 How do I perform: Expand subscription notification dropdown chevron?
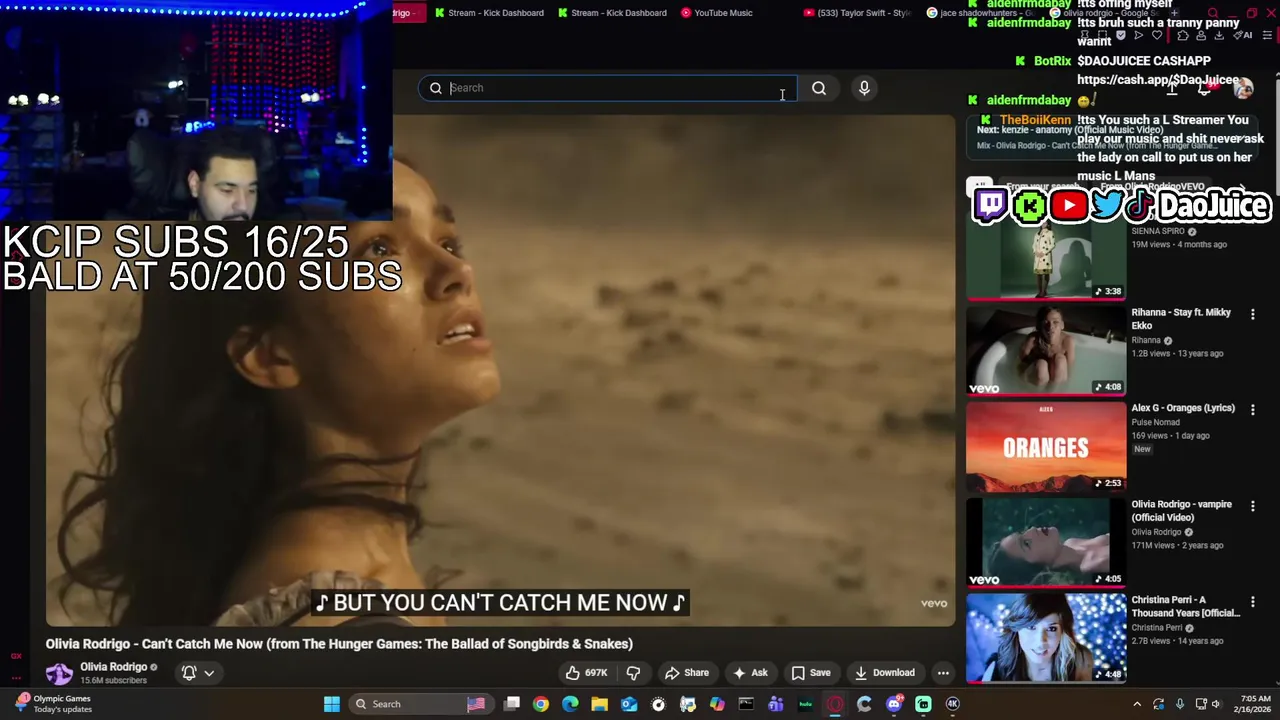[209, 673]
